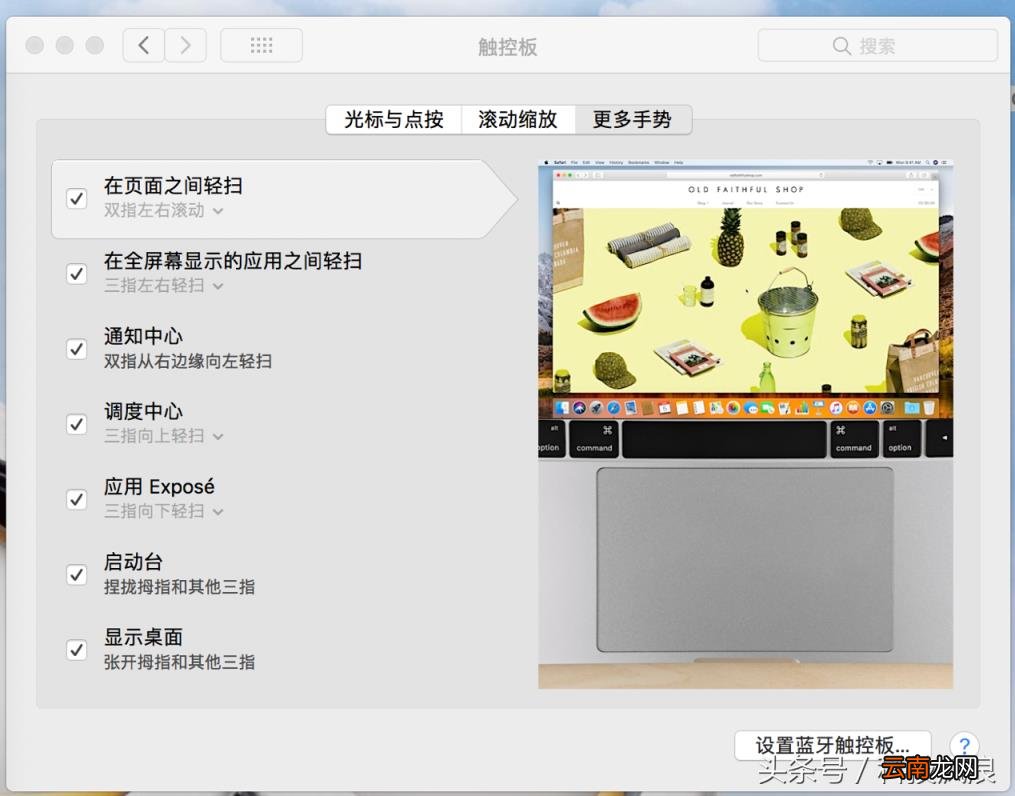Uncheck the 应用 Exposé checkbox

pos(77,499)
